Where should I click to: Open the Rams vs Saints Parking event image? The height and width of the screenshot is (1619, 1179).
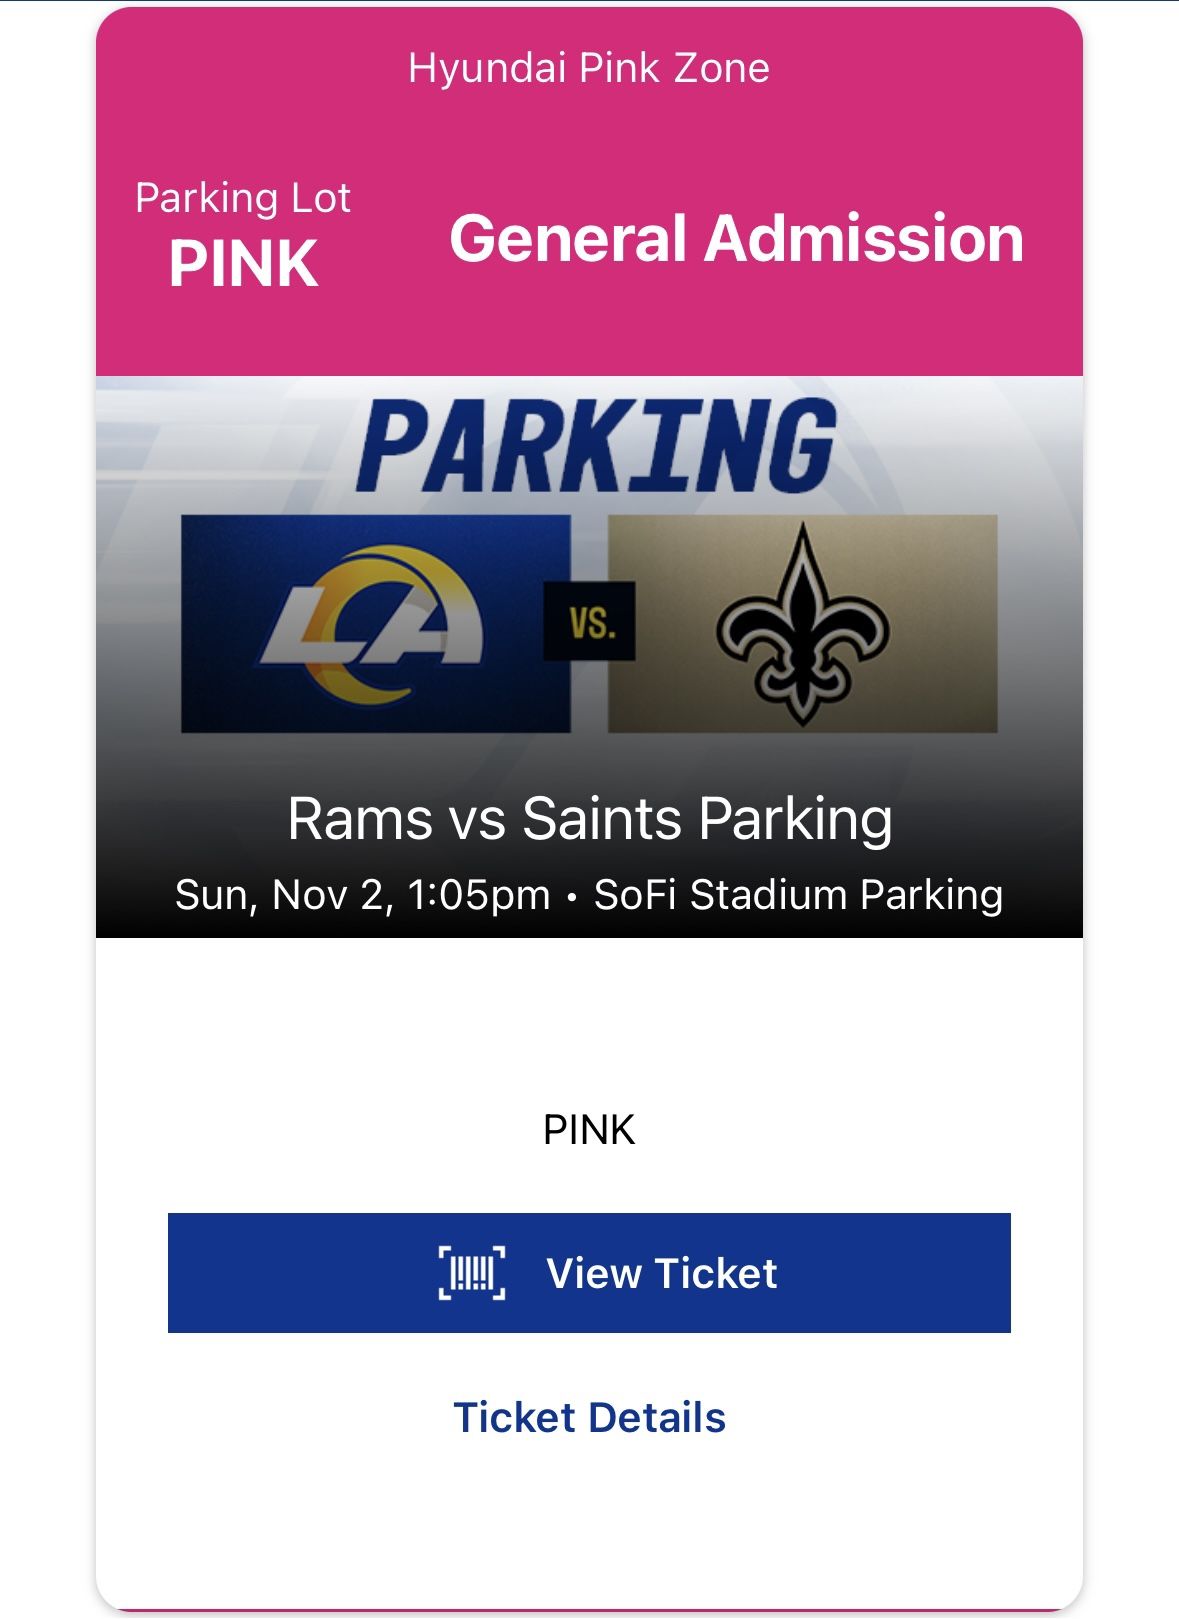point(588,655)
